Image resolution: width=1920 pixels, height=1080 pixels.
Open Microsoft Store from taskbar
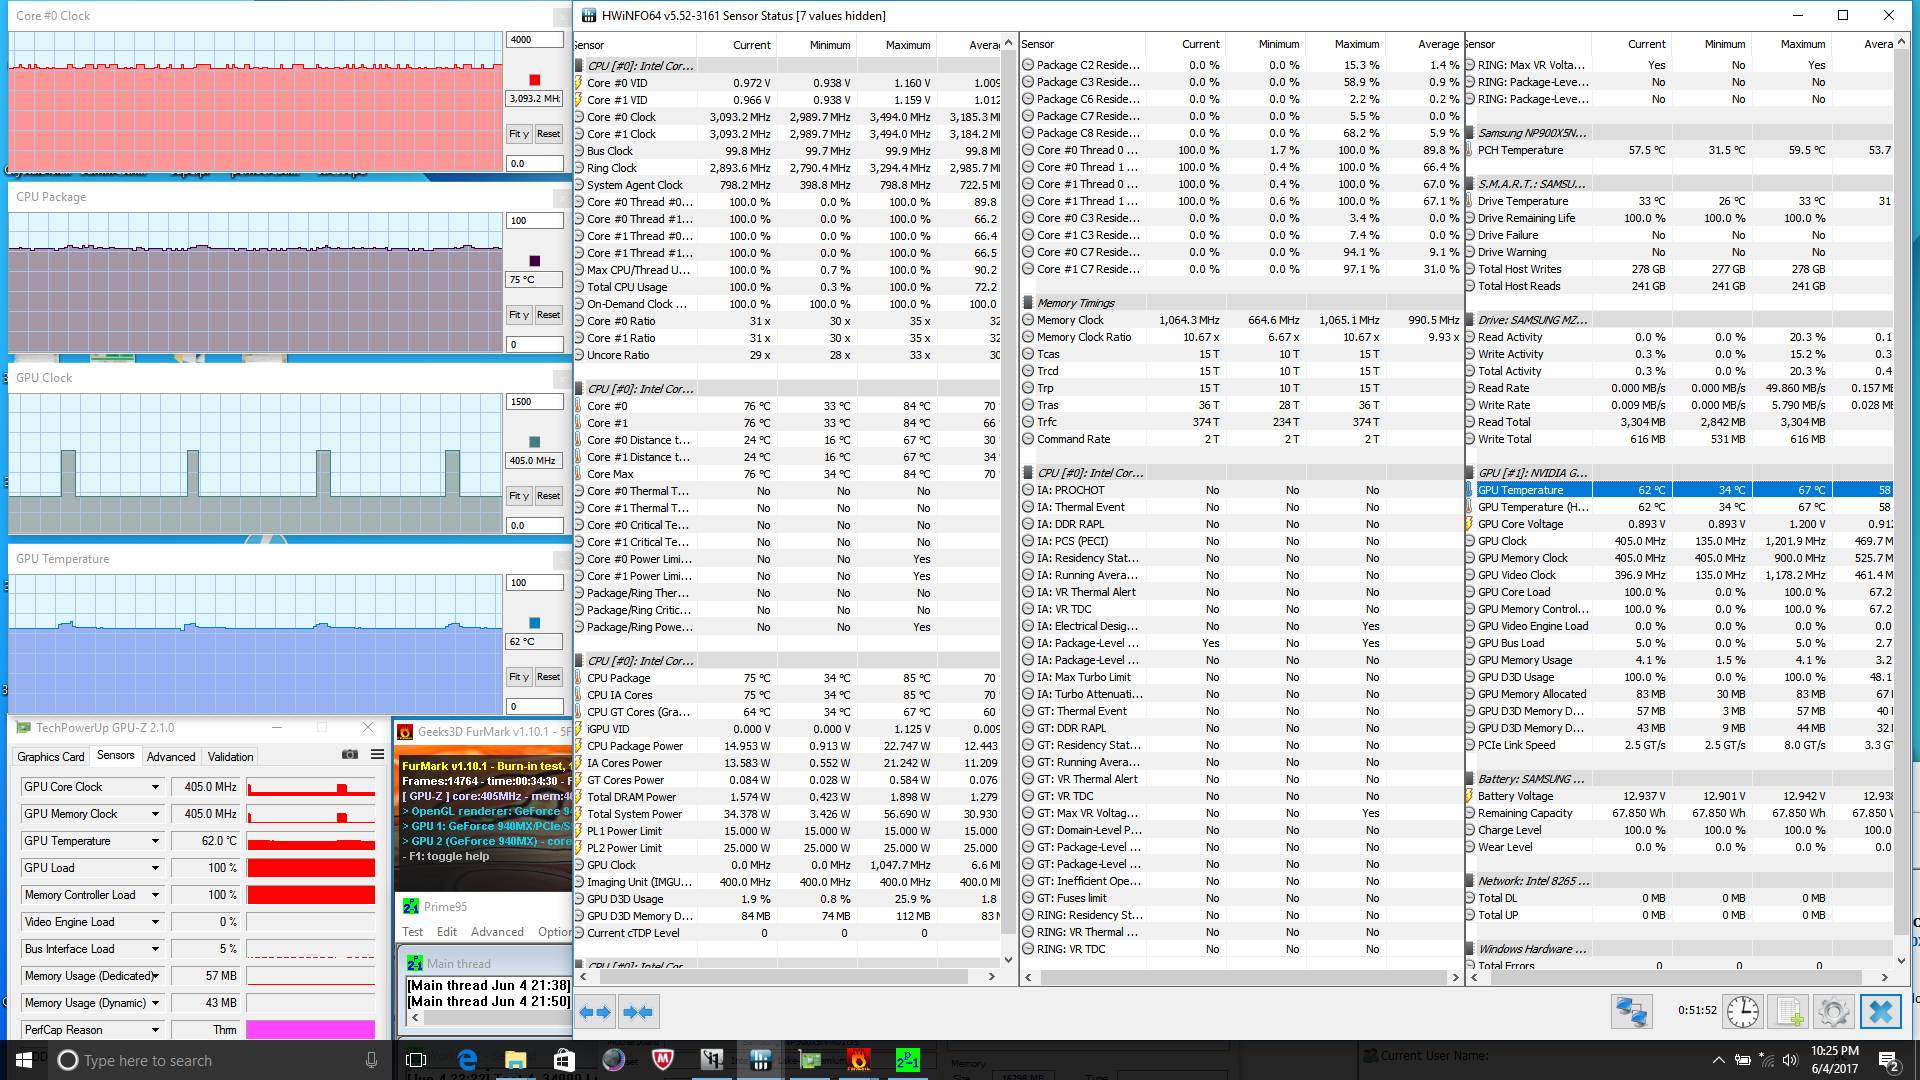click(564, 1060)
